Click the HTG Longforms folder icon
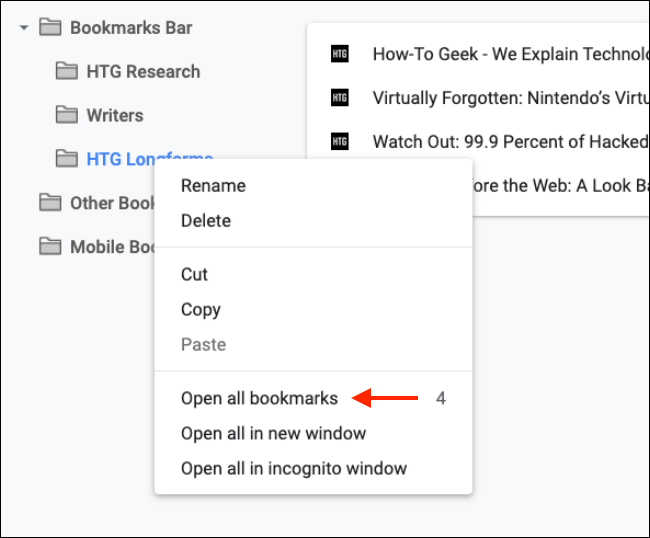 coord(67,159)
